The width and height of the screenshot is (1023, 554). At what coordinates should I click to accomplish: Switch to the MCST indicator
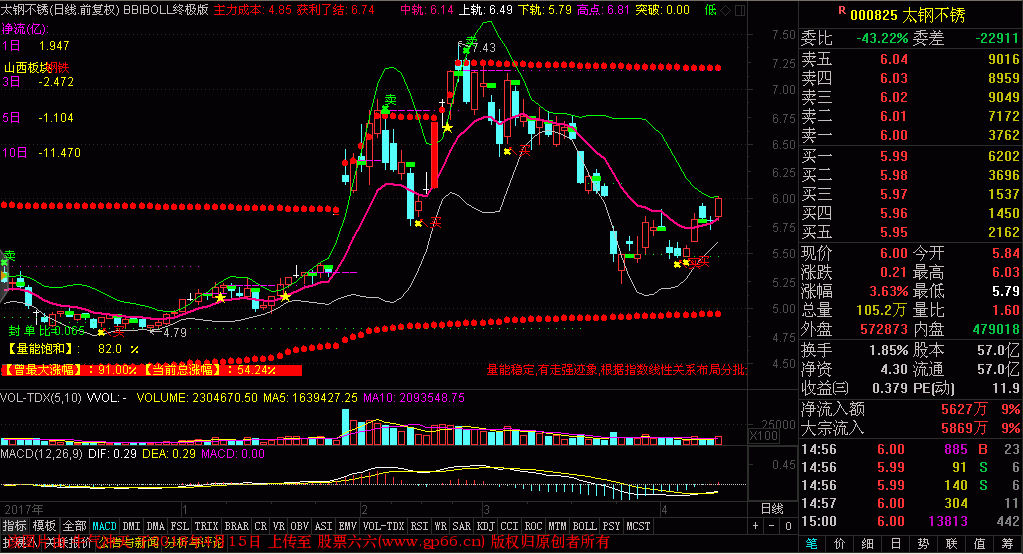639,526
